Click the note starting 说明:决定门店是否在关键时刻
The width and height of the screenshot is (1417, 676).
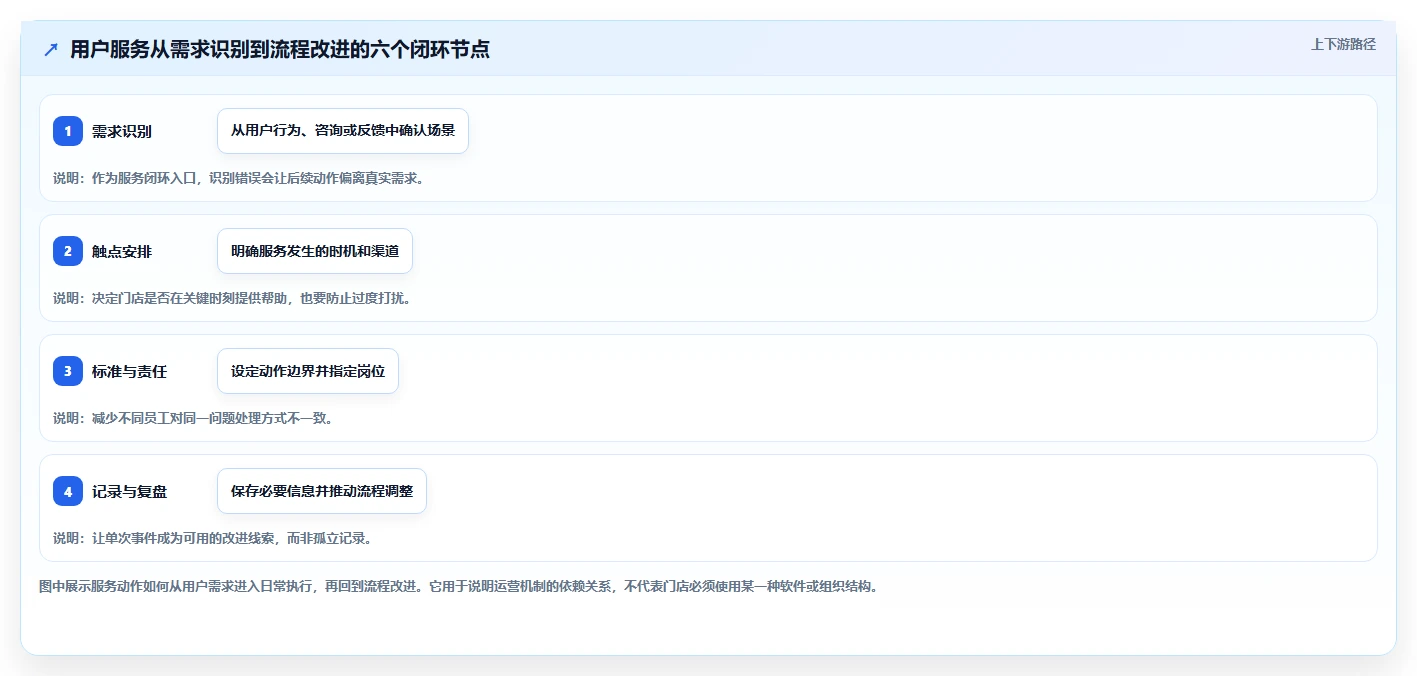232,298
